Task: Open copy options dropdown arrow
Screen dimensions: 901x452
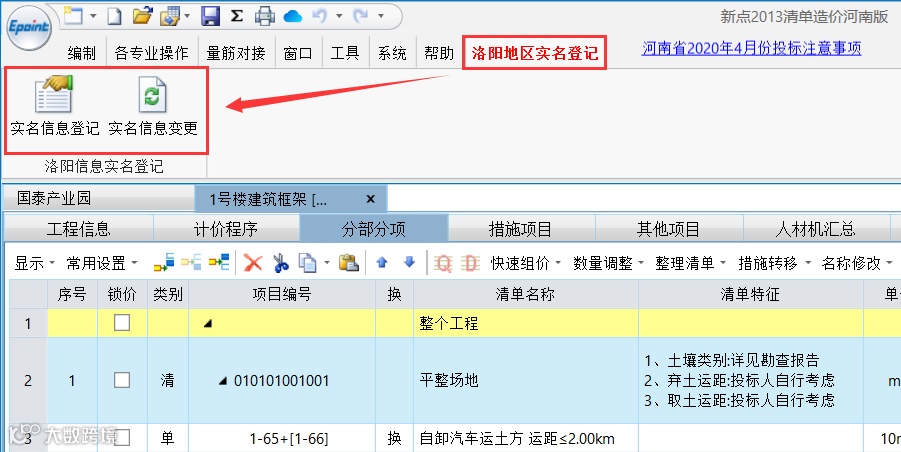Action: point(327,263)
